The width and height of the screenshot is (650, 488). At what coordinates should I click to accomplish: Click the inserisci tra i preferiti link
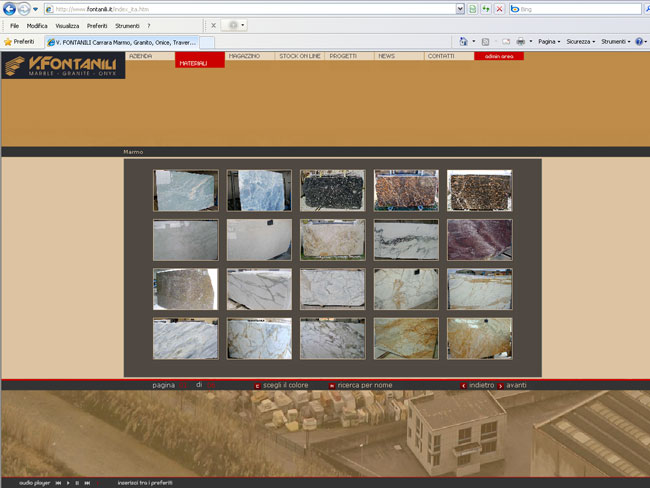[x=145, y=483]
